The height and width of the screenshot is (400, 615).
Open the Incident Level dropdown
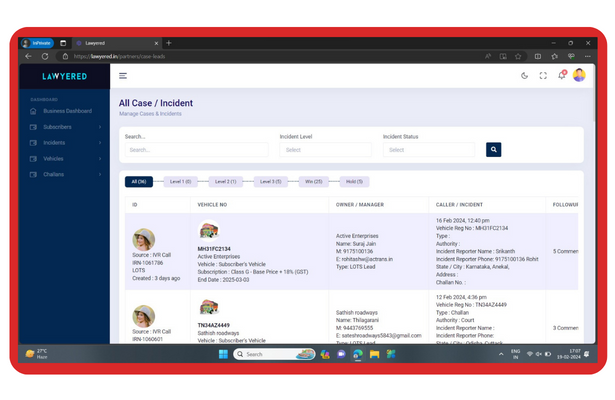(x=325, y=150)
